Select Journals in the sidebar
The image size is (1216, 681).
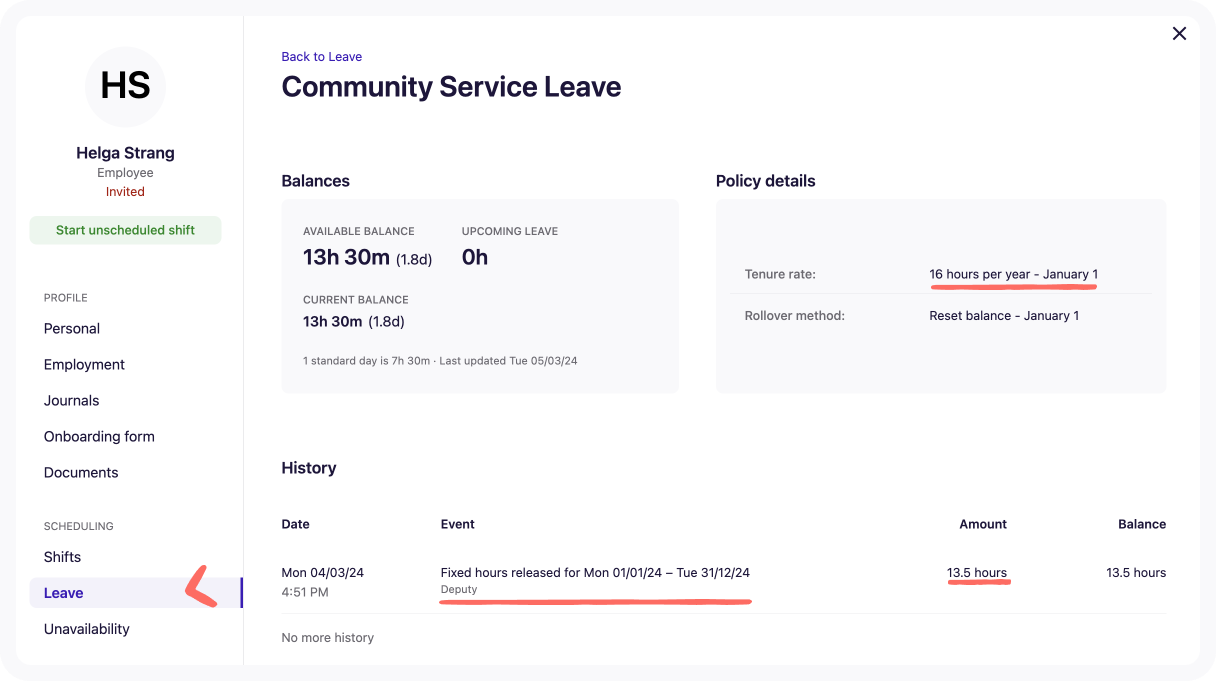71,401
